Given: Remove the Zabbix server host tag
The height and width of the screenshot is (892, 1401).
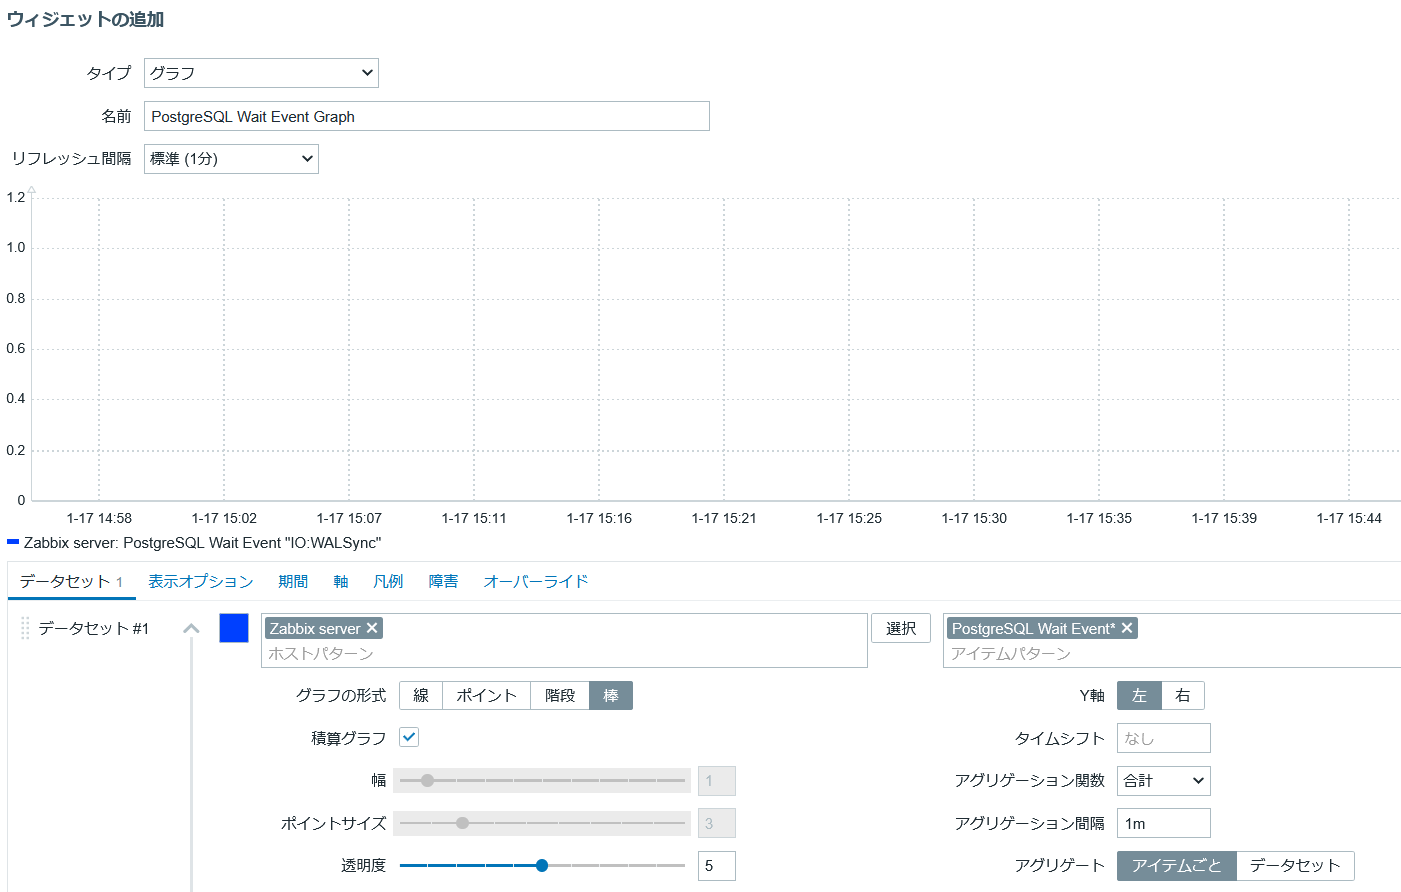Looking at the screenshot, I should [372, 628].
